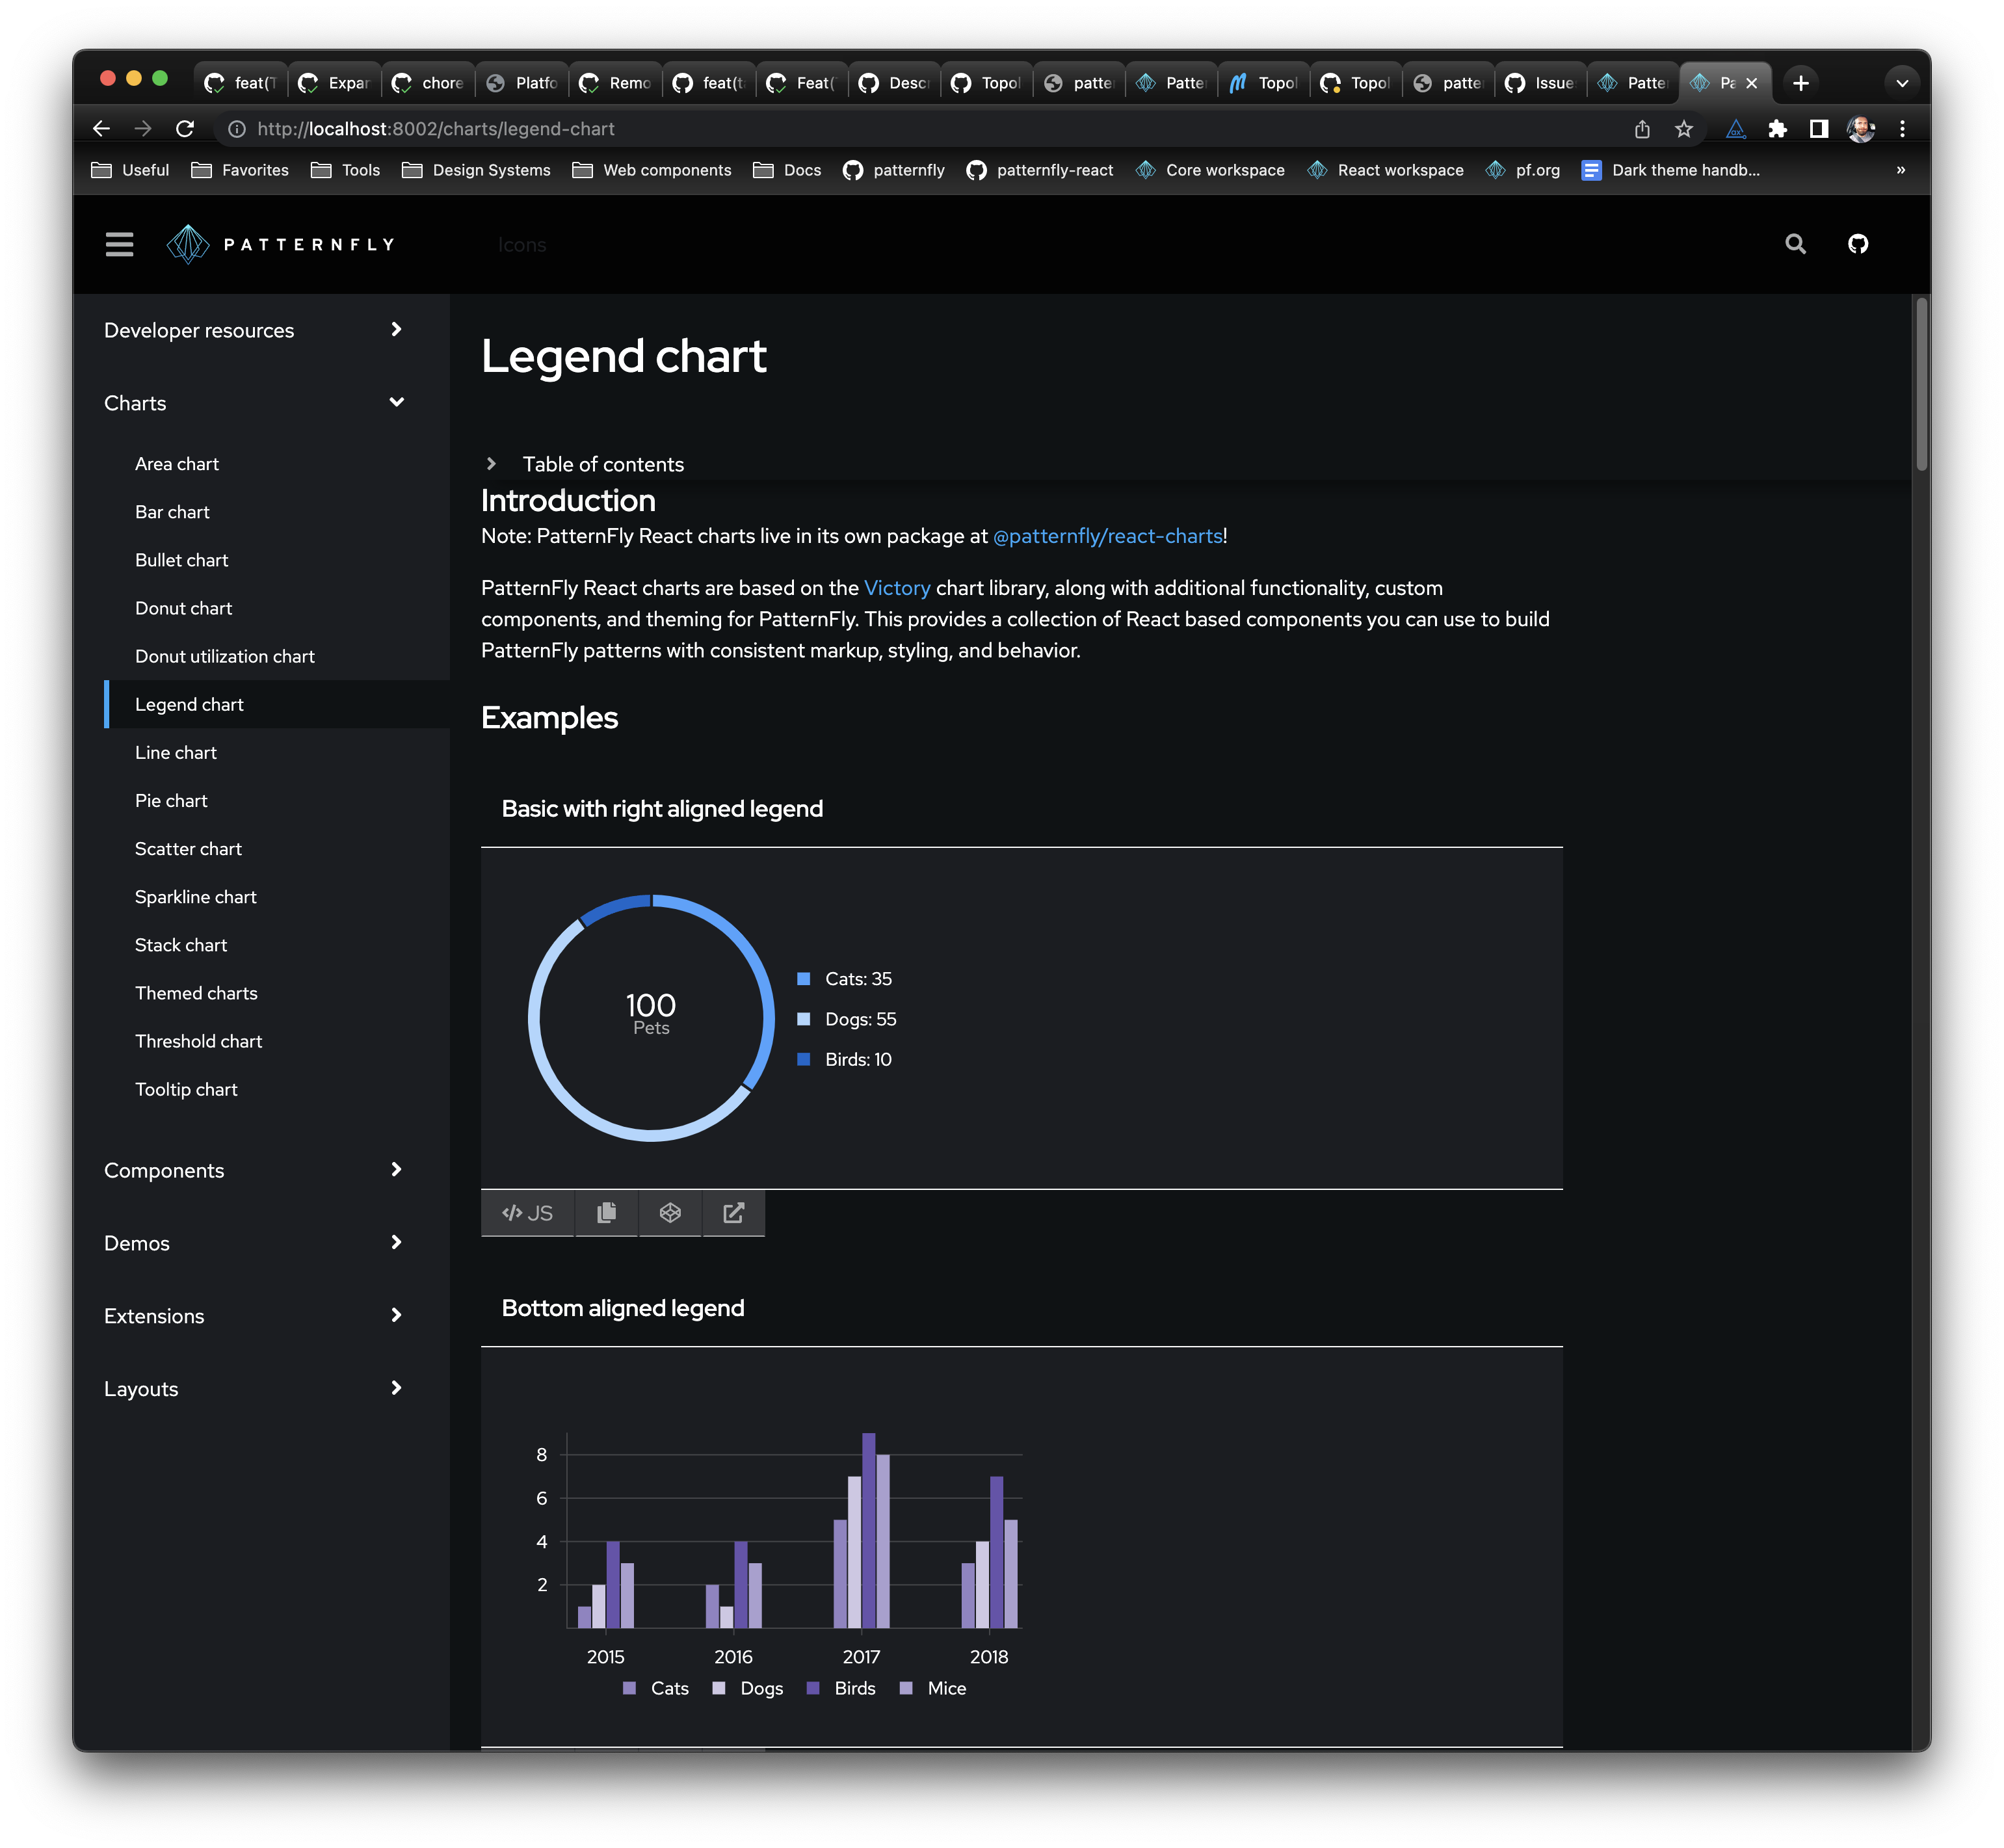Open example in CodeSandbox icon
Screen dimensions: 2004x1848
(670, 1213)
